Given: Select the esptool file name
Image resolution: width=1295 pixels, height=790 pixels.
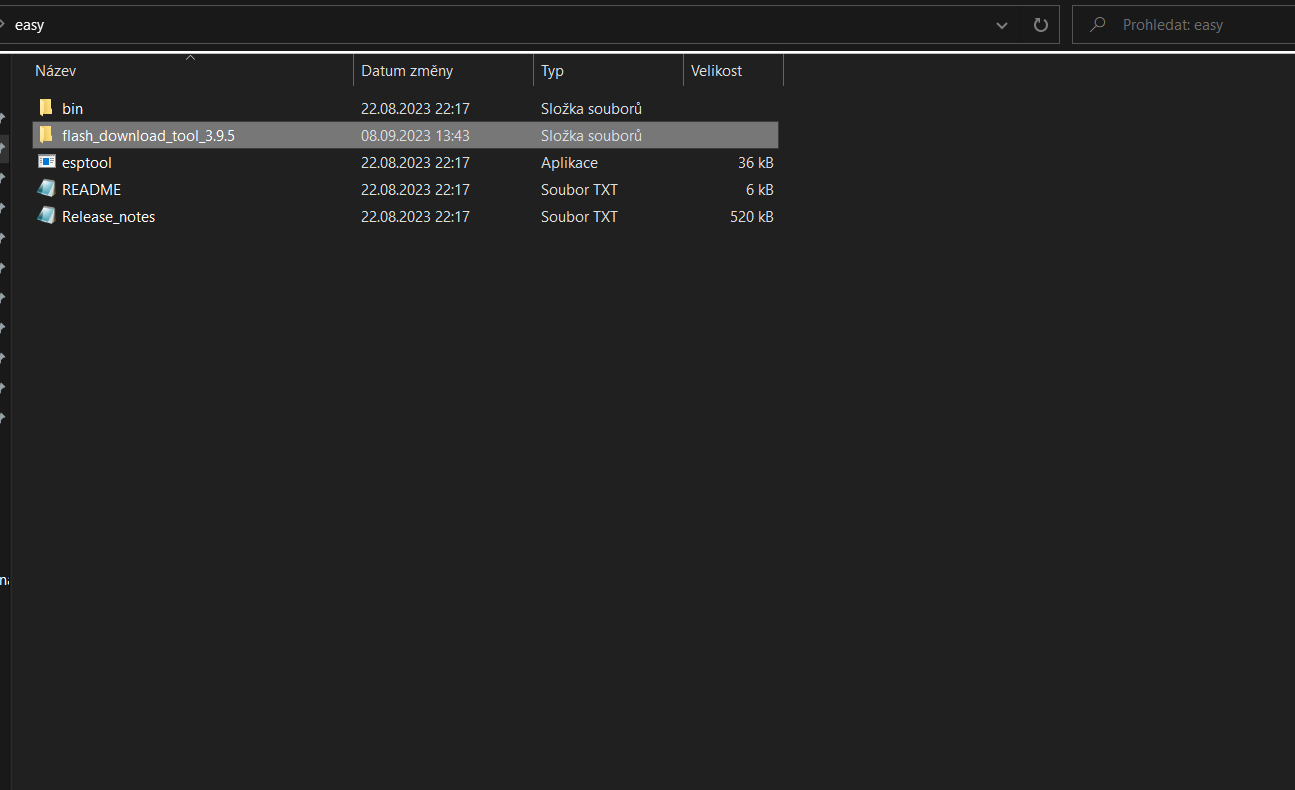Looking at the screenshot, I should [87, 162].
